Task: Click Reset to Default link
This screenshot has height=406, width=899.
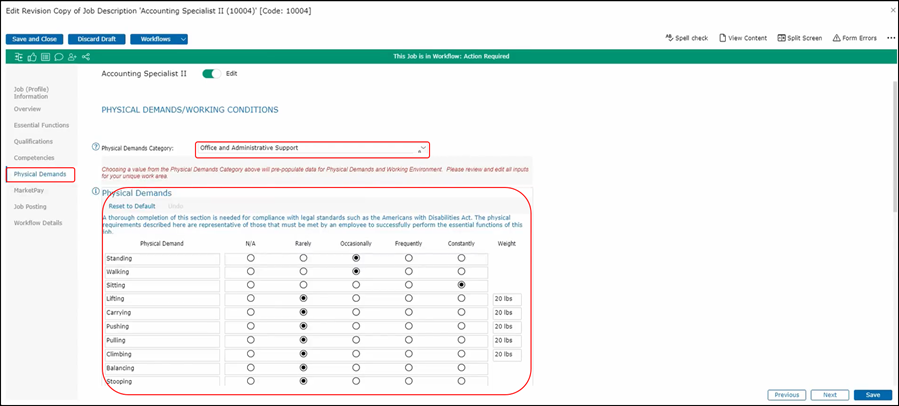Action: click(x=132, y=206)
